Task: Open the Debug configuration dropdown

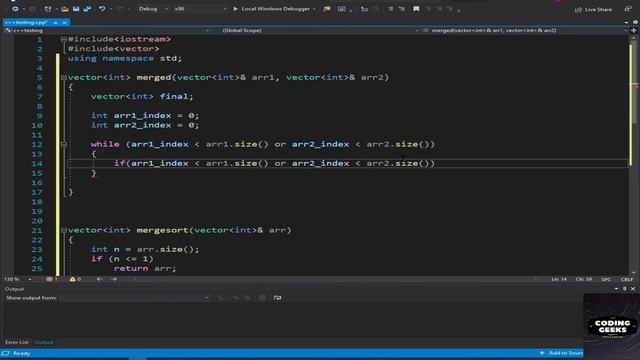Action: (153, 9)
